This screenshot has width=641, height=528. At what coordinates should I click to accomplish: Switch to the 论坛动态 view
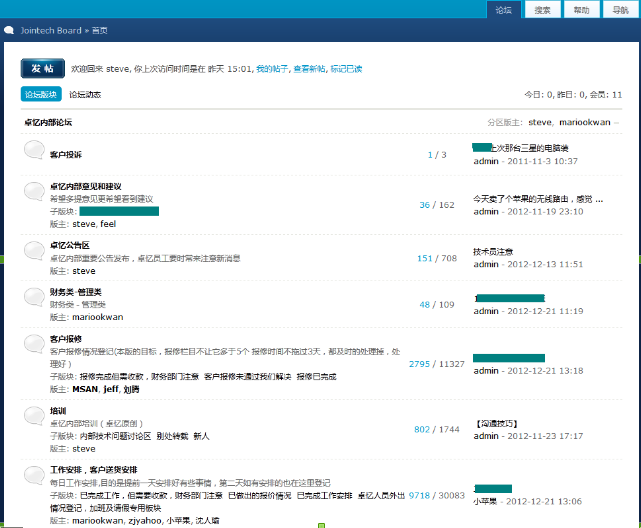point(85,95)
